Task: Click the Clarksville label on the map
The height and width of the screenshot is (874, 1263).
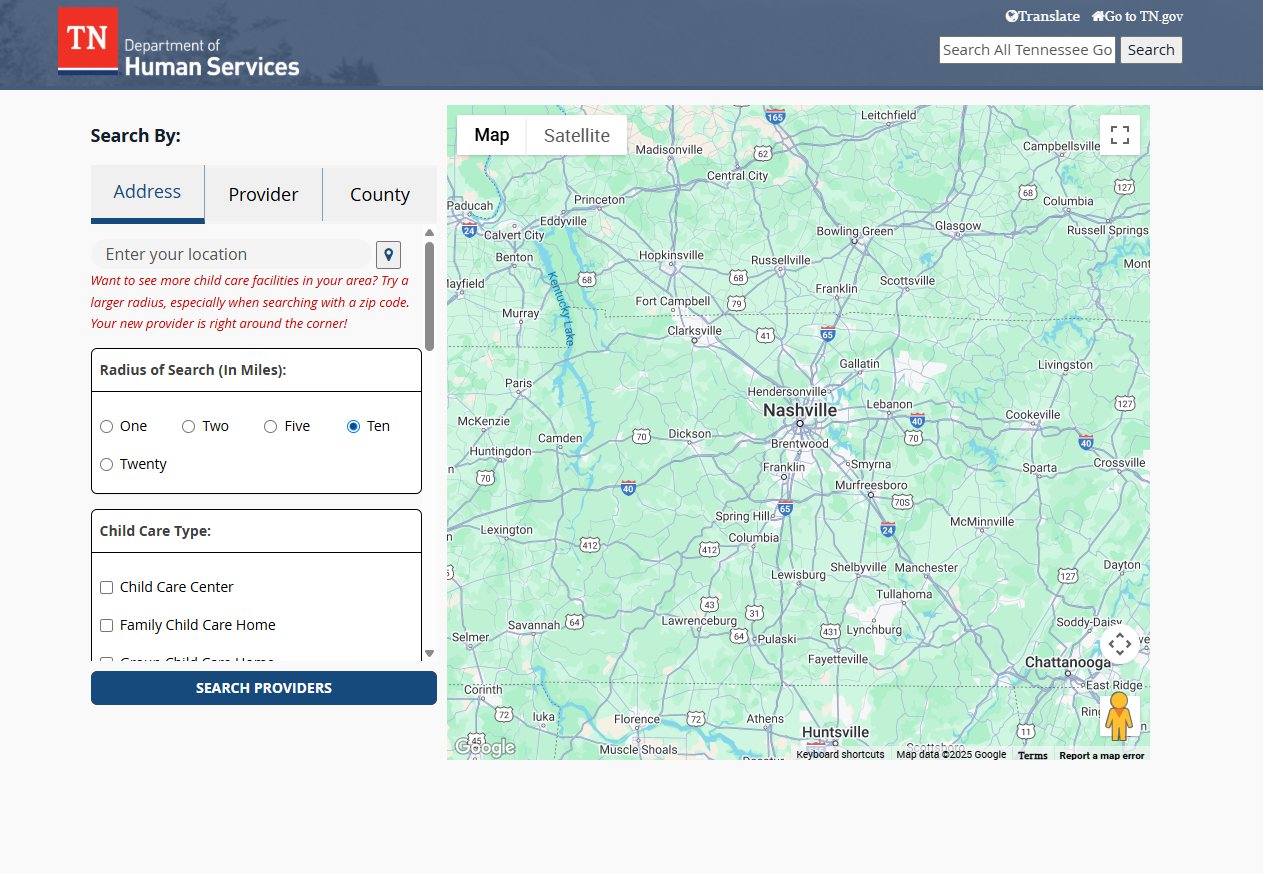Action: (x=695, y=330)
